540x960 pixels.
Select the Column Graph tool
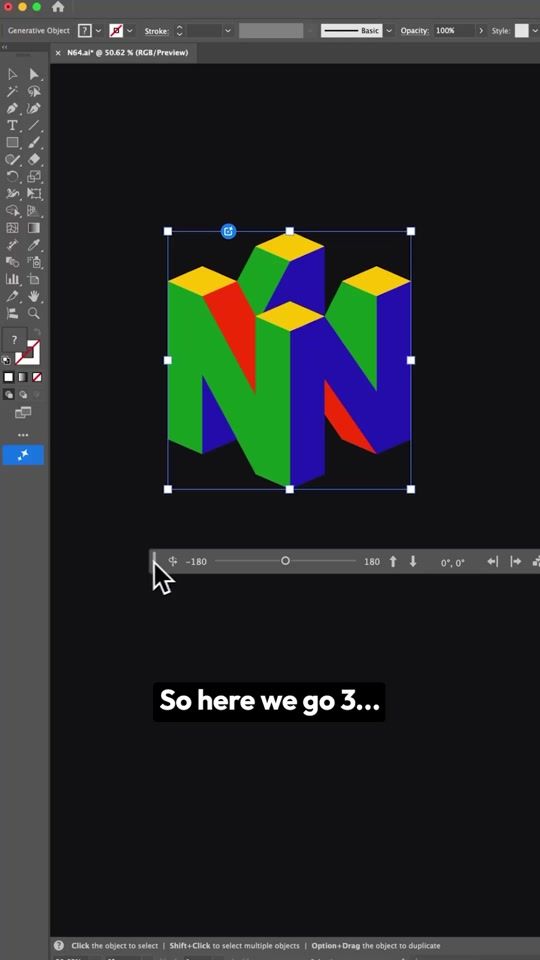[12, 279]
